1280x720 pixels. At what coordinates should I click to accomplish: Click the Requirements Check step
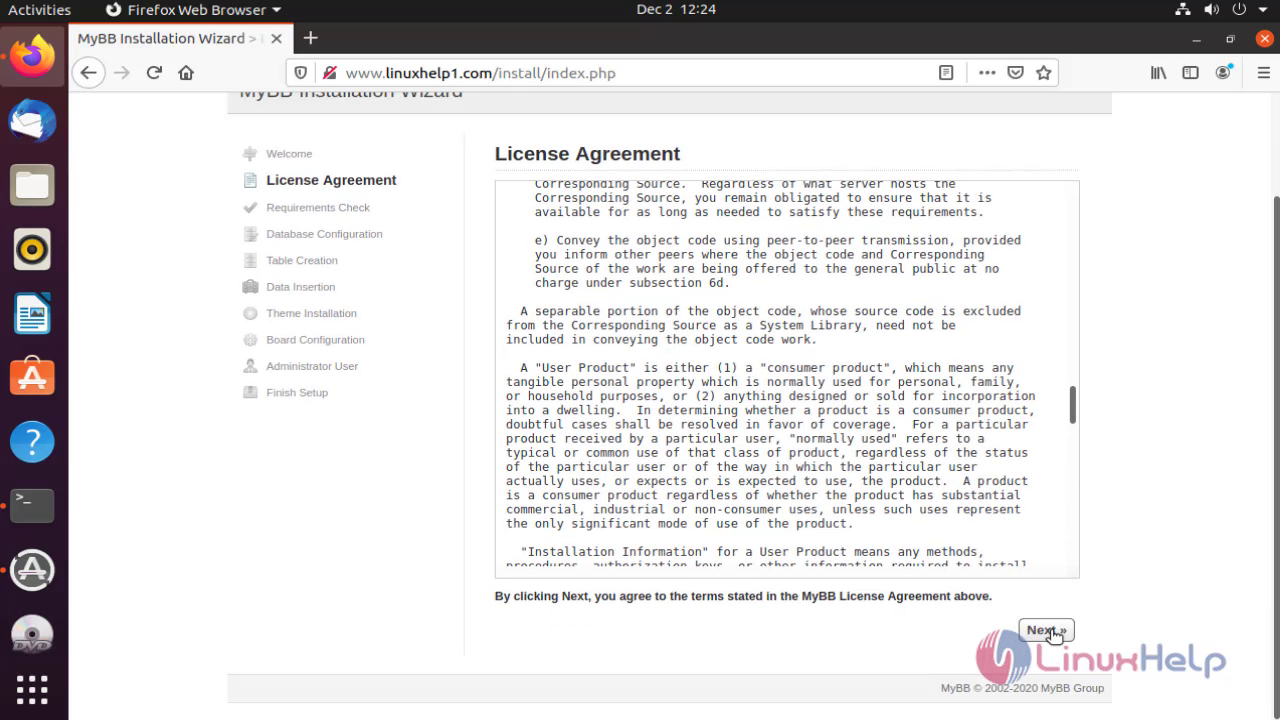(318, 207)
